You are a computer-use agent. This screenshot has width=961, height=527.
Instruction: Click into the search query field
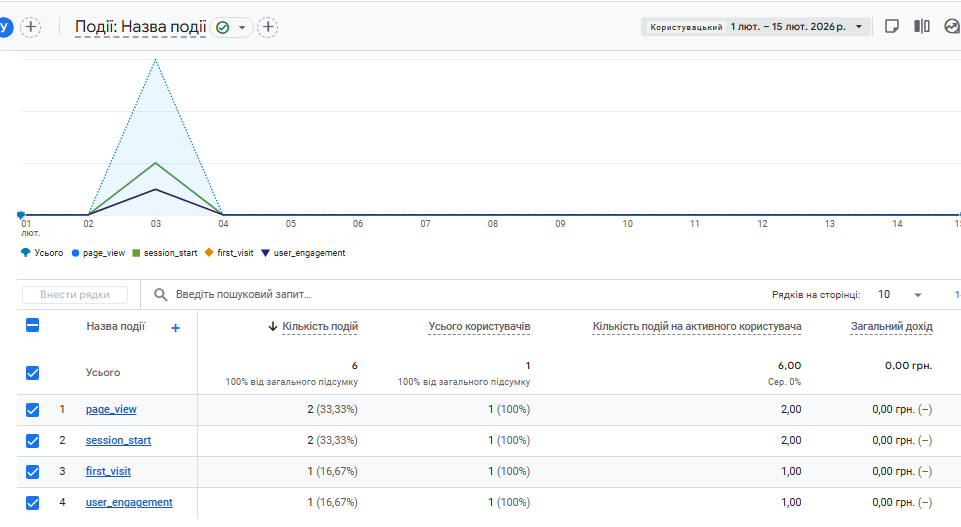point(400,295)
